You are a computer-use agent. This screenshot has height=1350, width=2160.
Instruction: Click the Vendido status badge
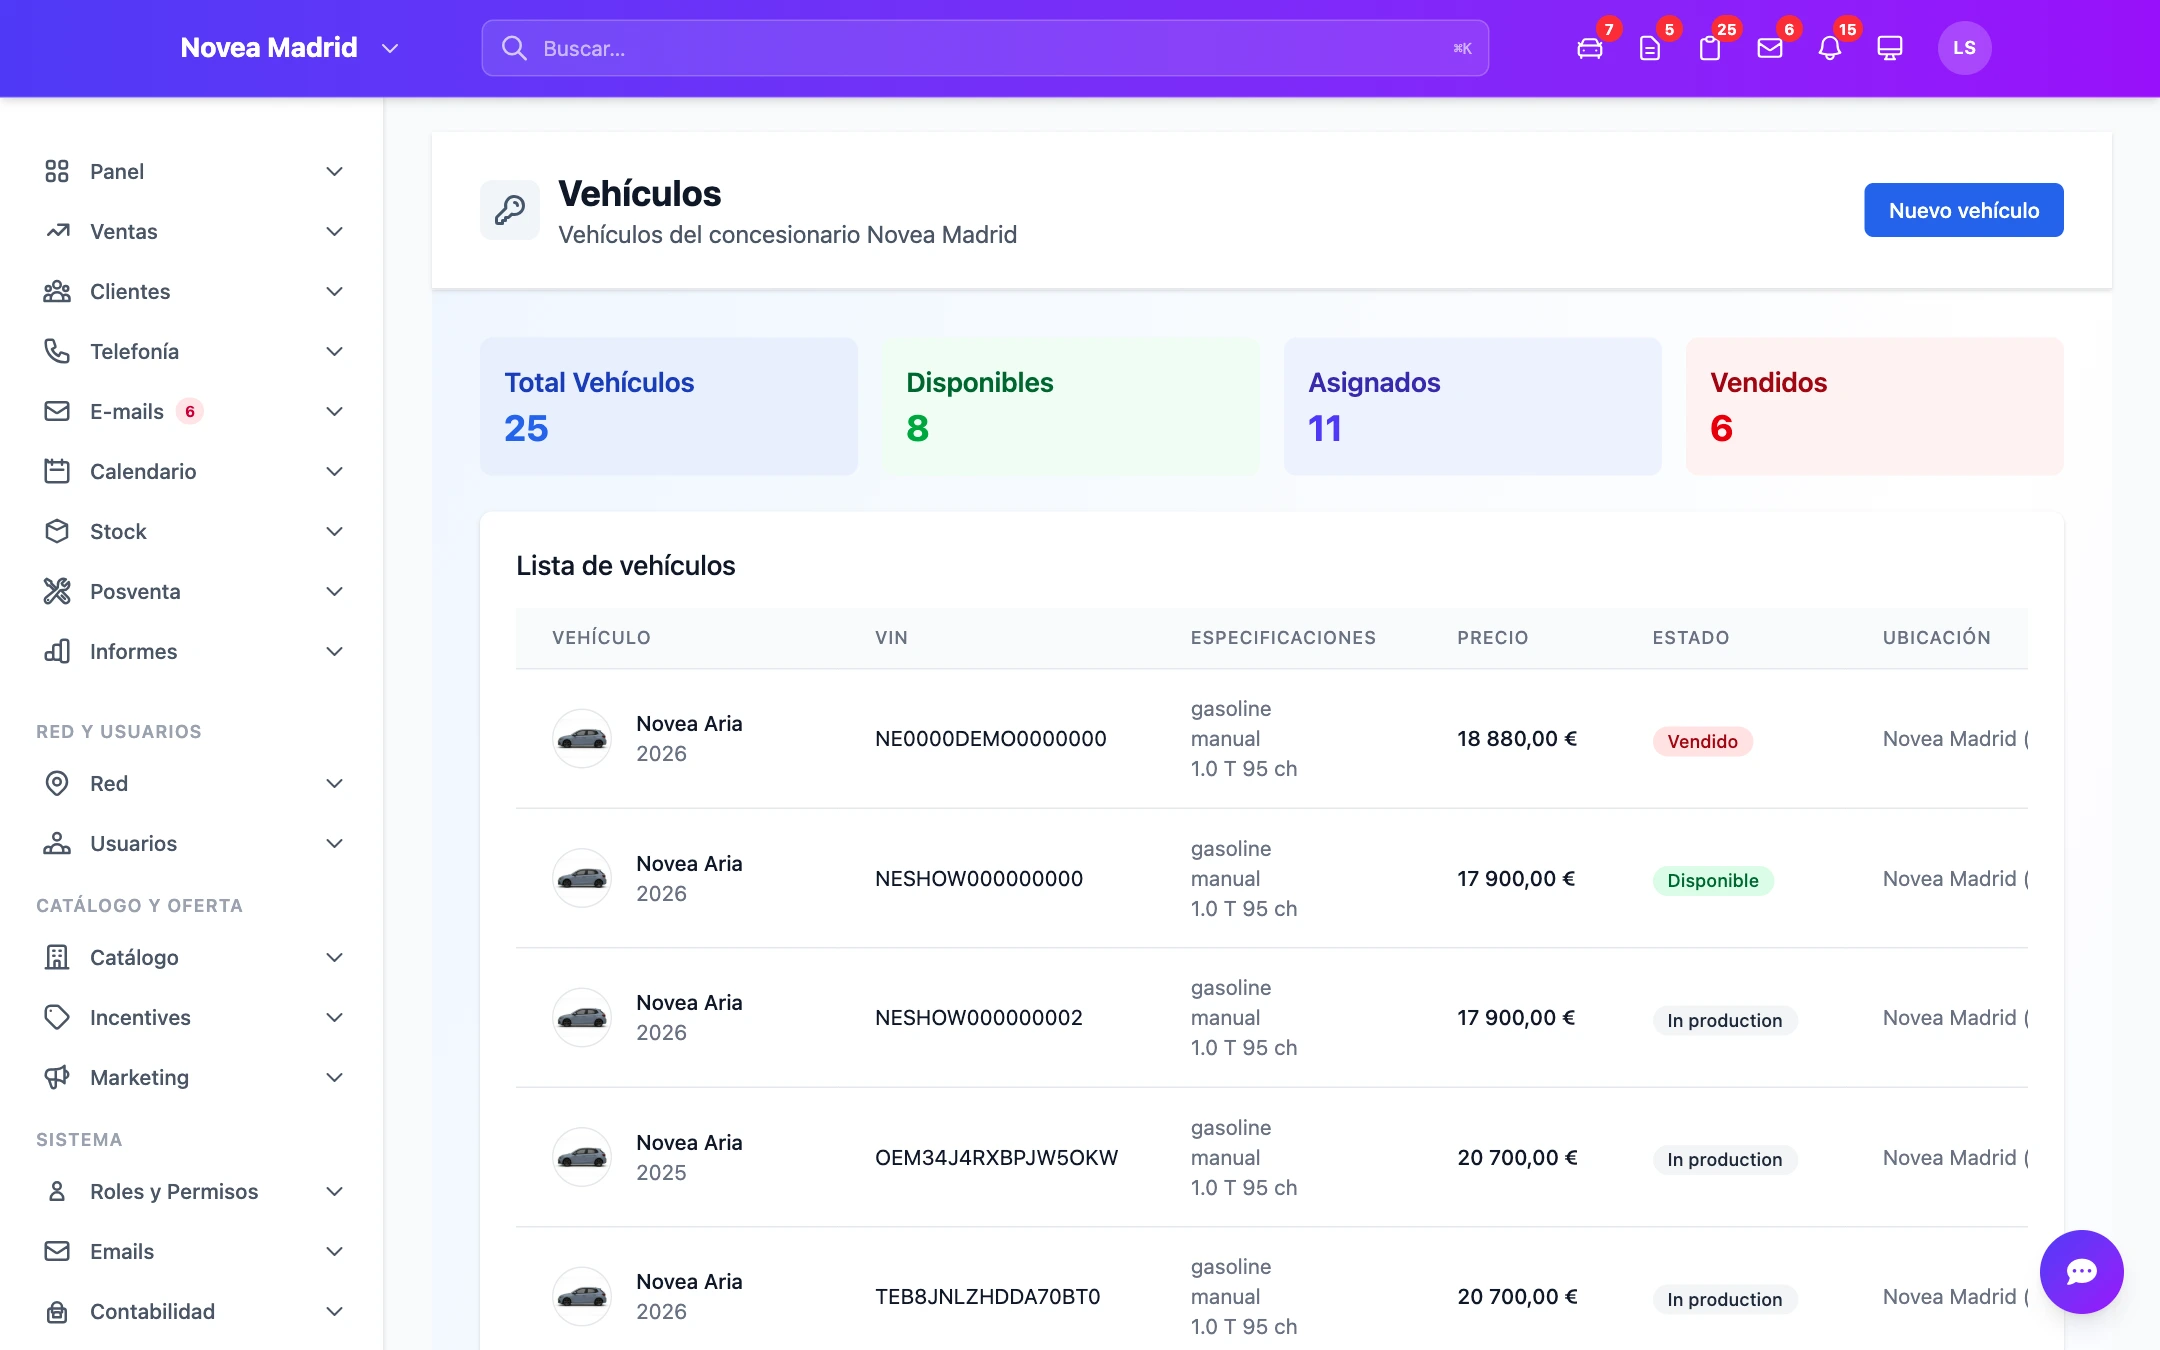pos(1702,741)
